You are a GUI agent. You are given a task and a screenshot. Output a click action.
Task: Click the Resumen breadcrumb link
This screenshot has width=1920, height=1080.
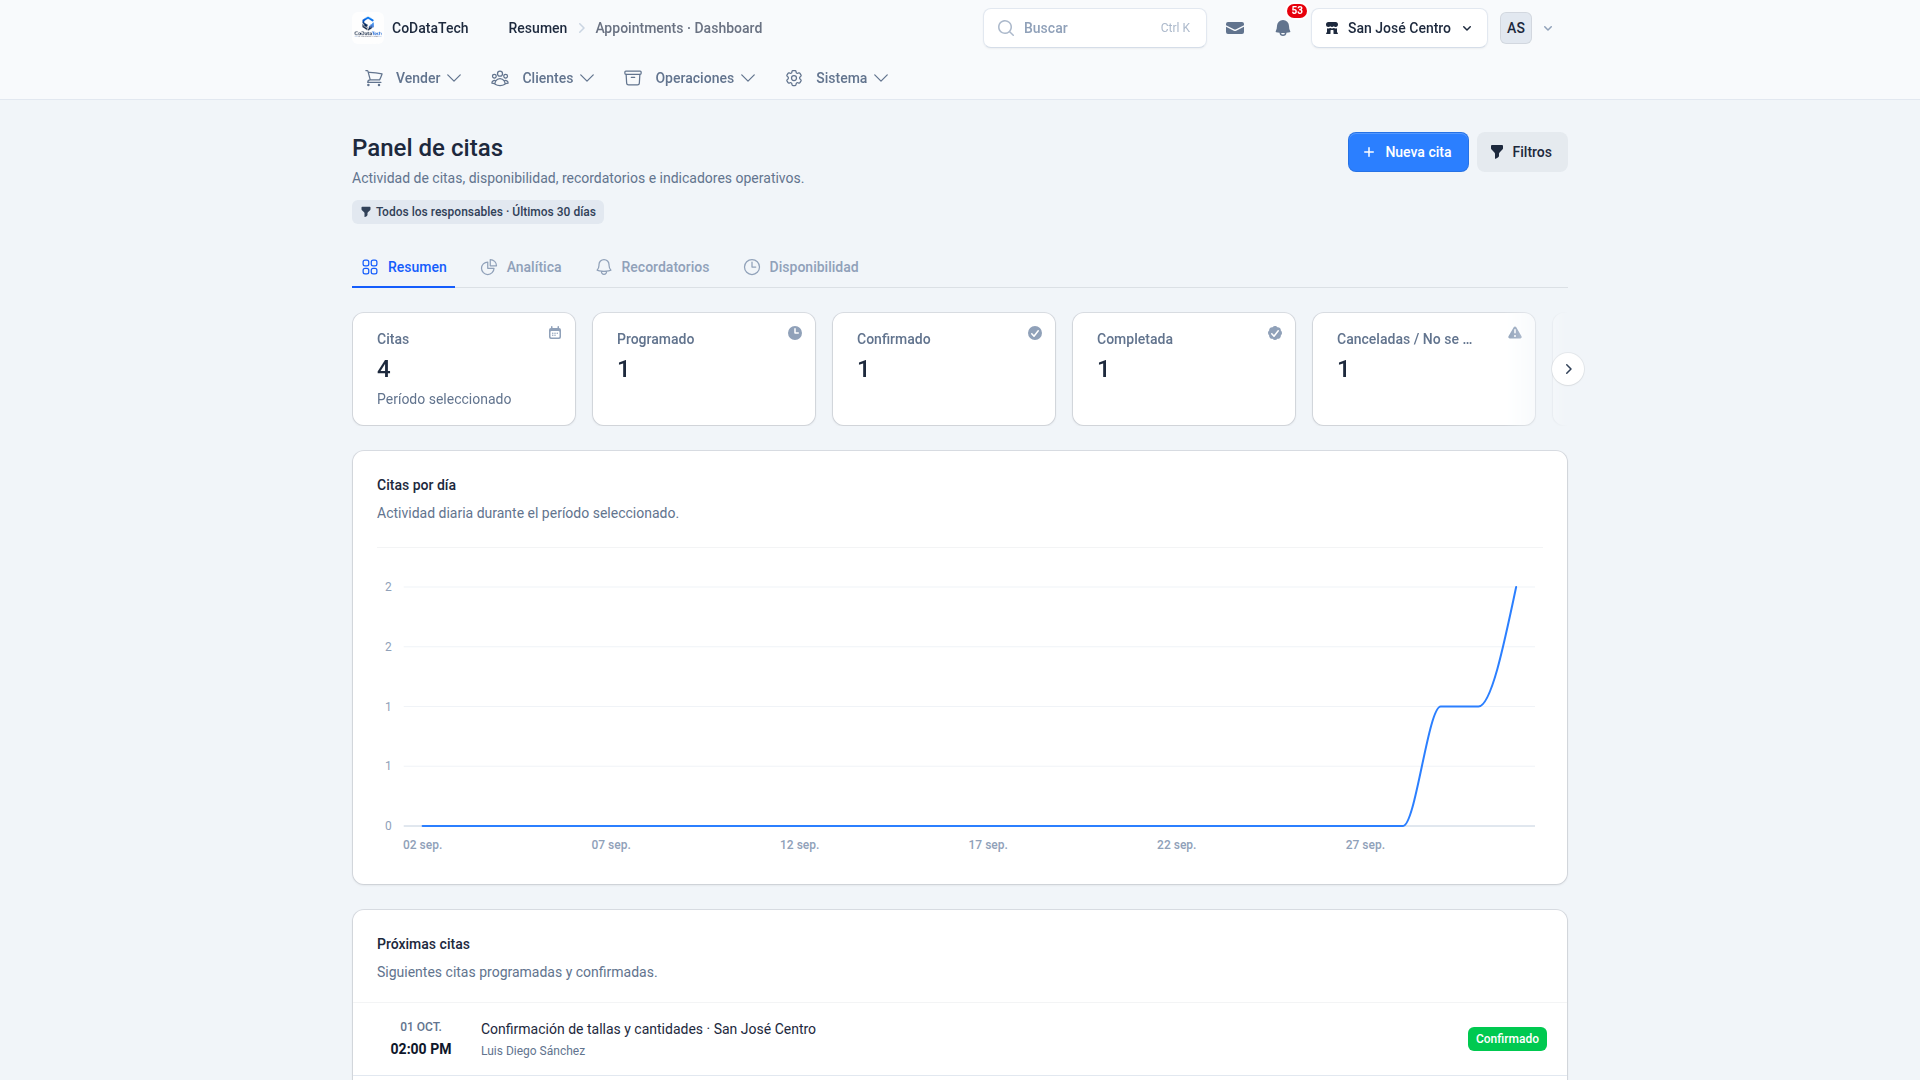click(x=537, y=28)
